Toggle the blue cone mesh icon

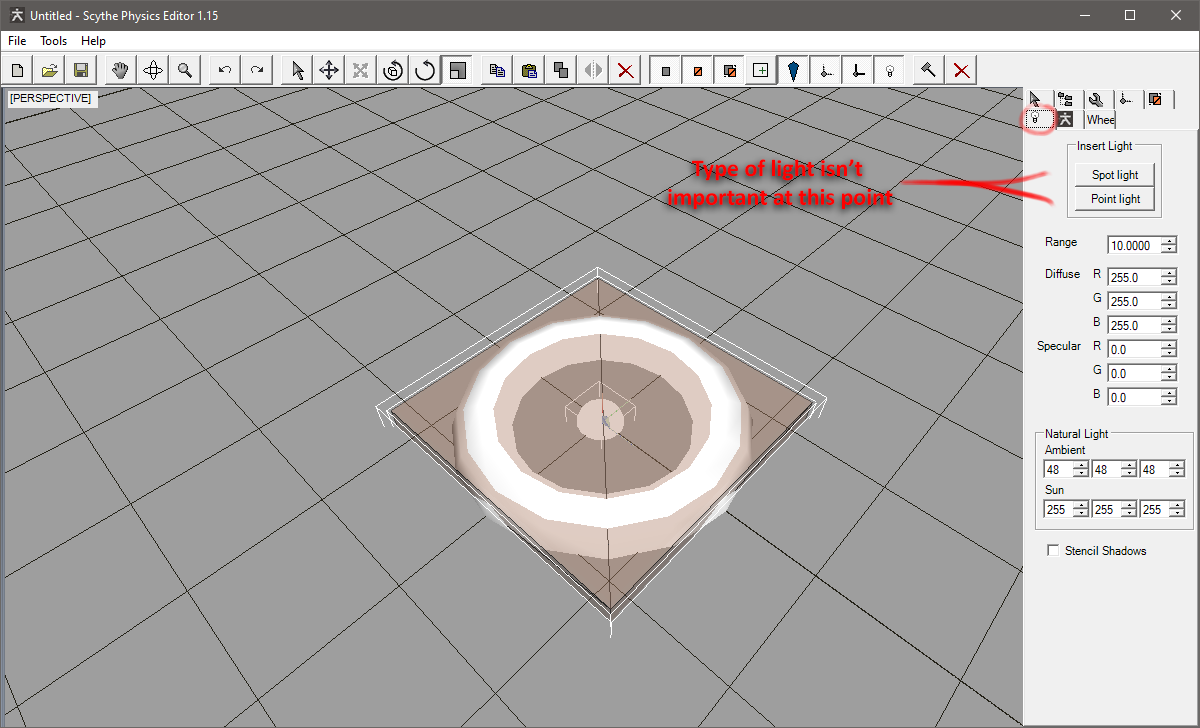point(793,70)
